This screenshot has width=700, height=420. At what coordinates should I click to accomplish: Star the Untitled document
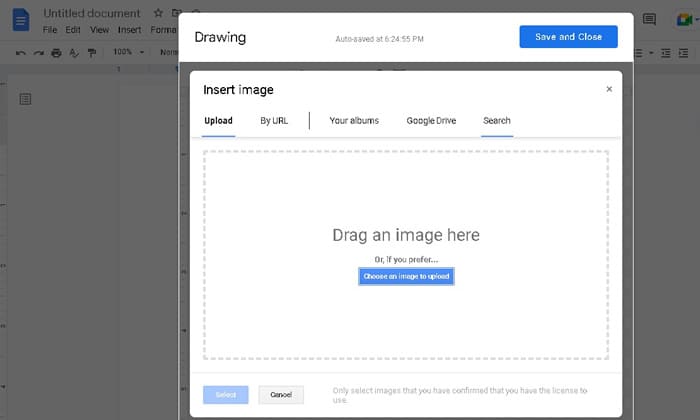click(x=157, y=14)
